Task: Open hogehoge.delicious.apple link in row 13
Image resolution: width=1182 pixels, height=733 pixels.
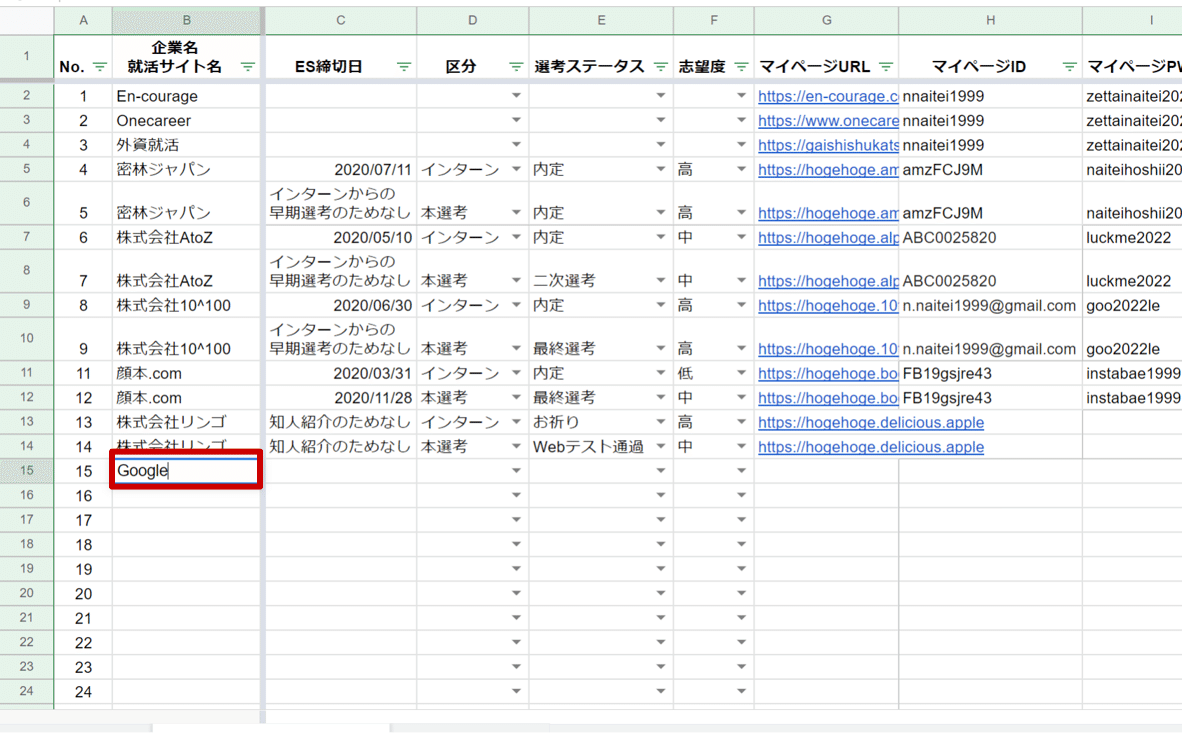Action: click(x=871, y=422)
